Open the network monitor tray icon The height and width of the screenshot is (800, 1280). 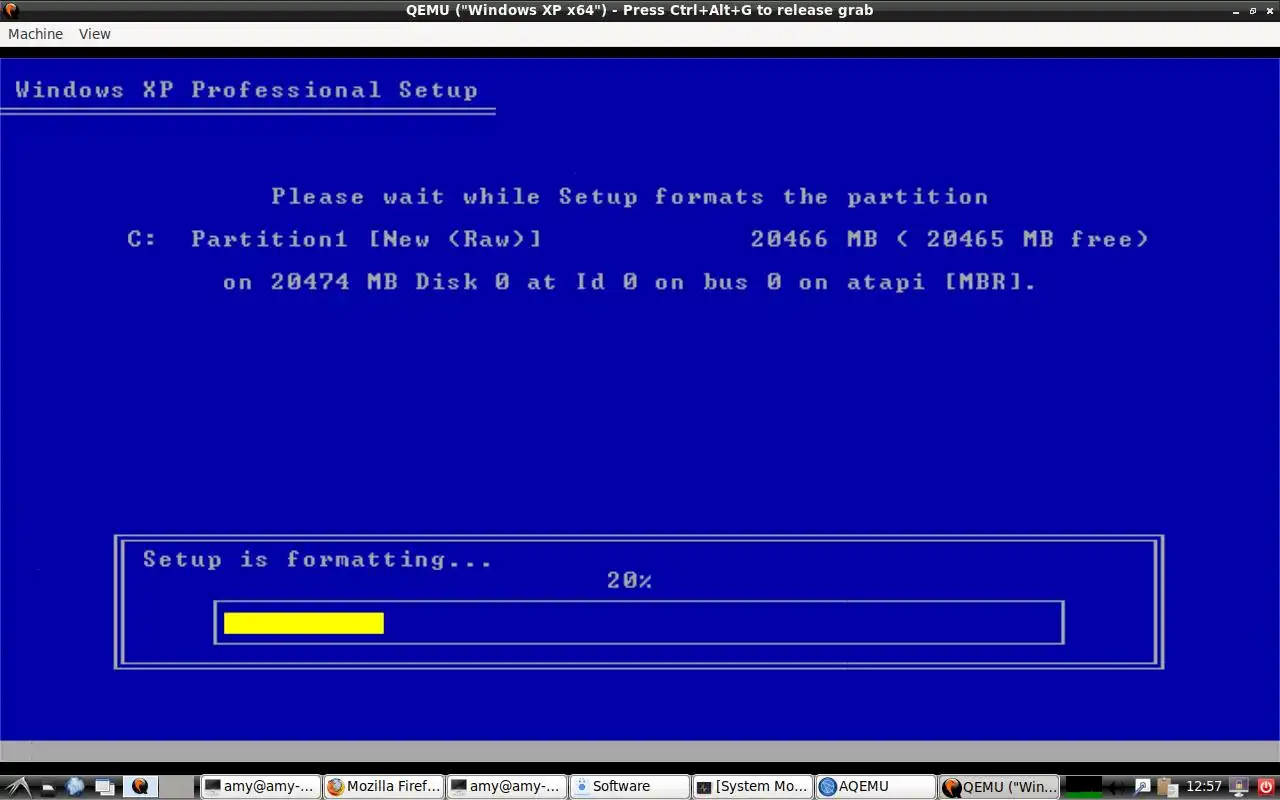pyautogui.click(x=1238, y=787)
